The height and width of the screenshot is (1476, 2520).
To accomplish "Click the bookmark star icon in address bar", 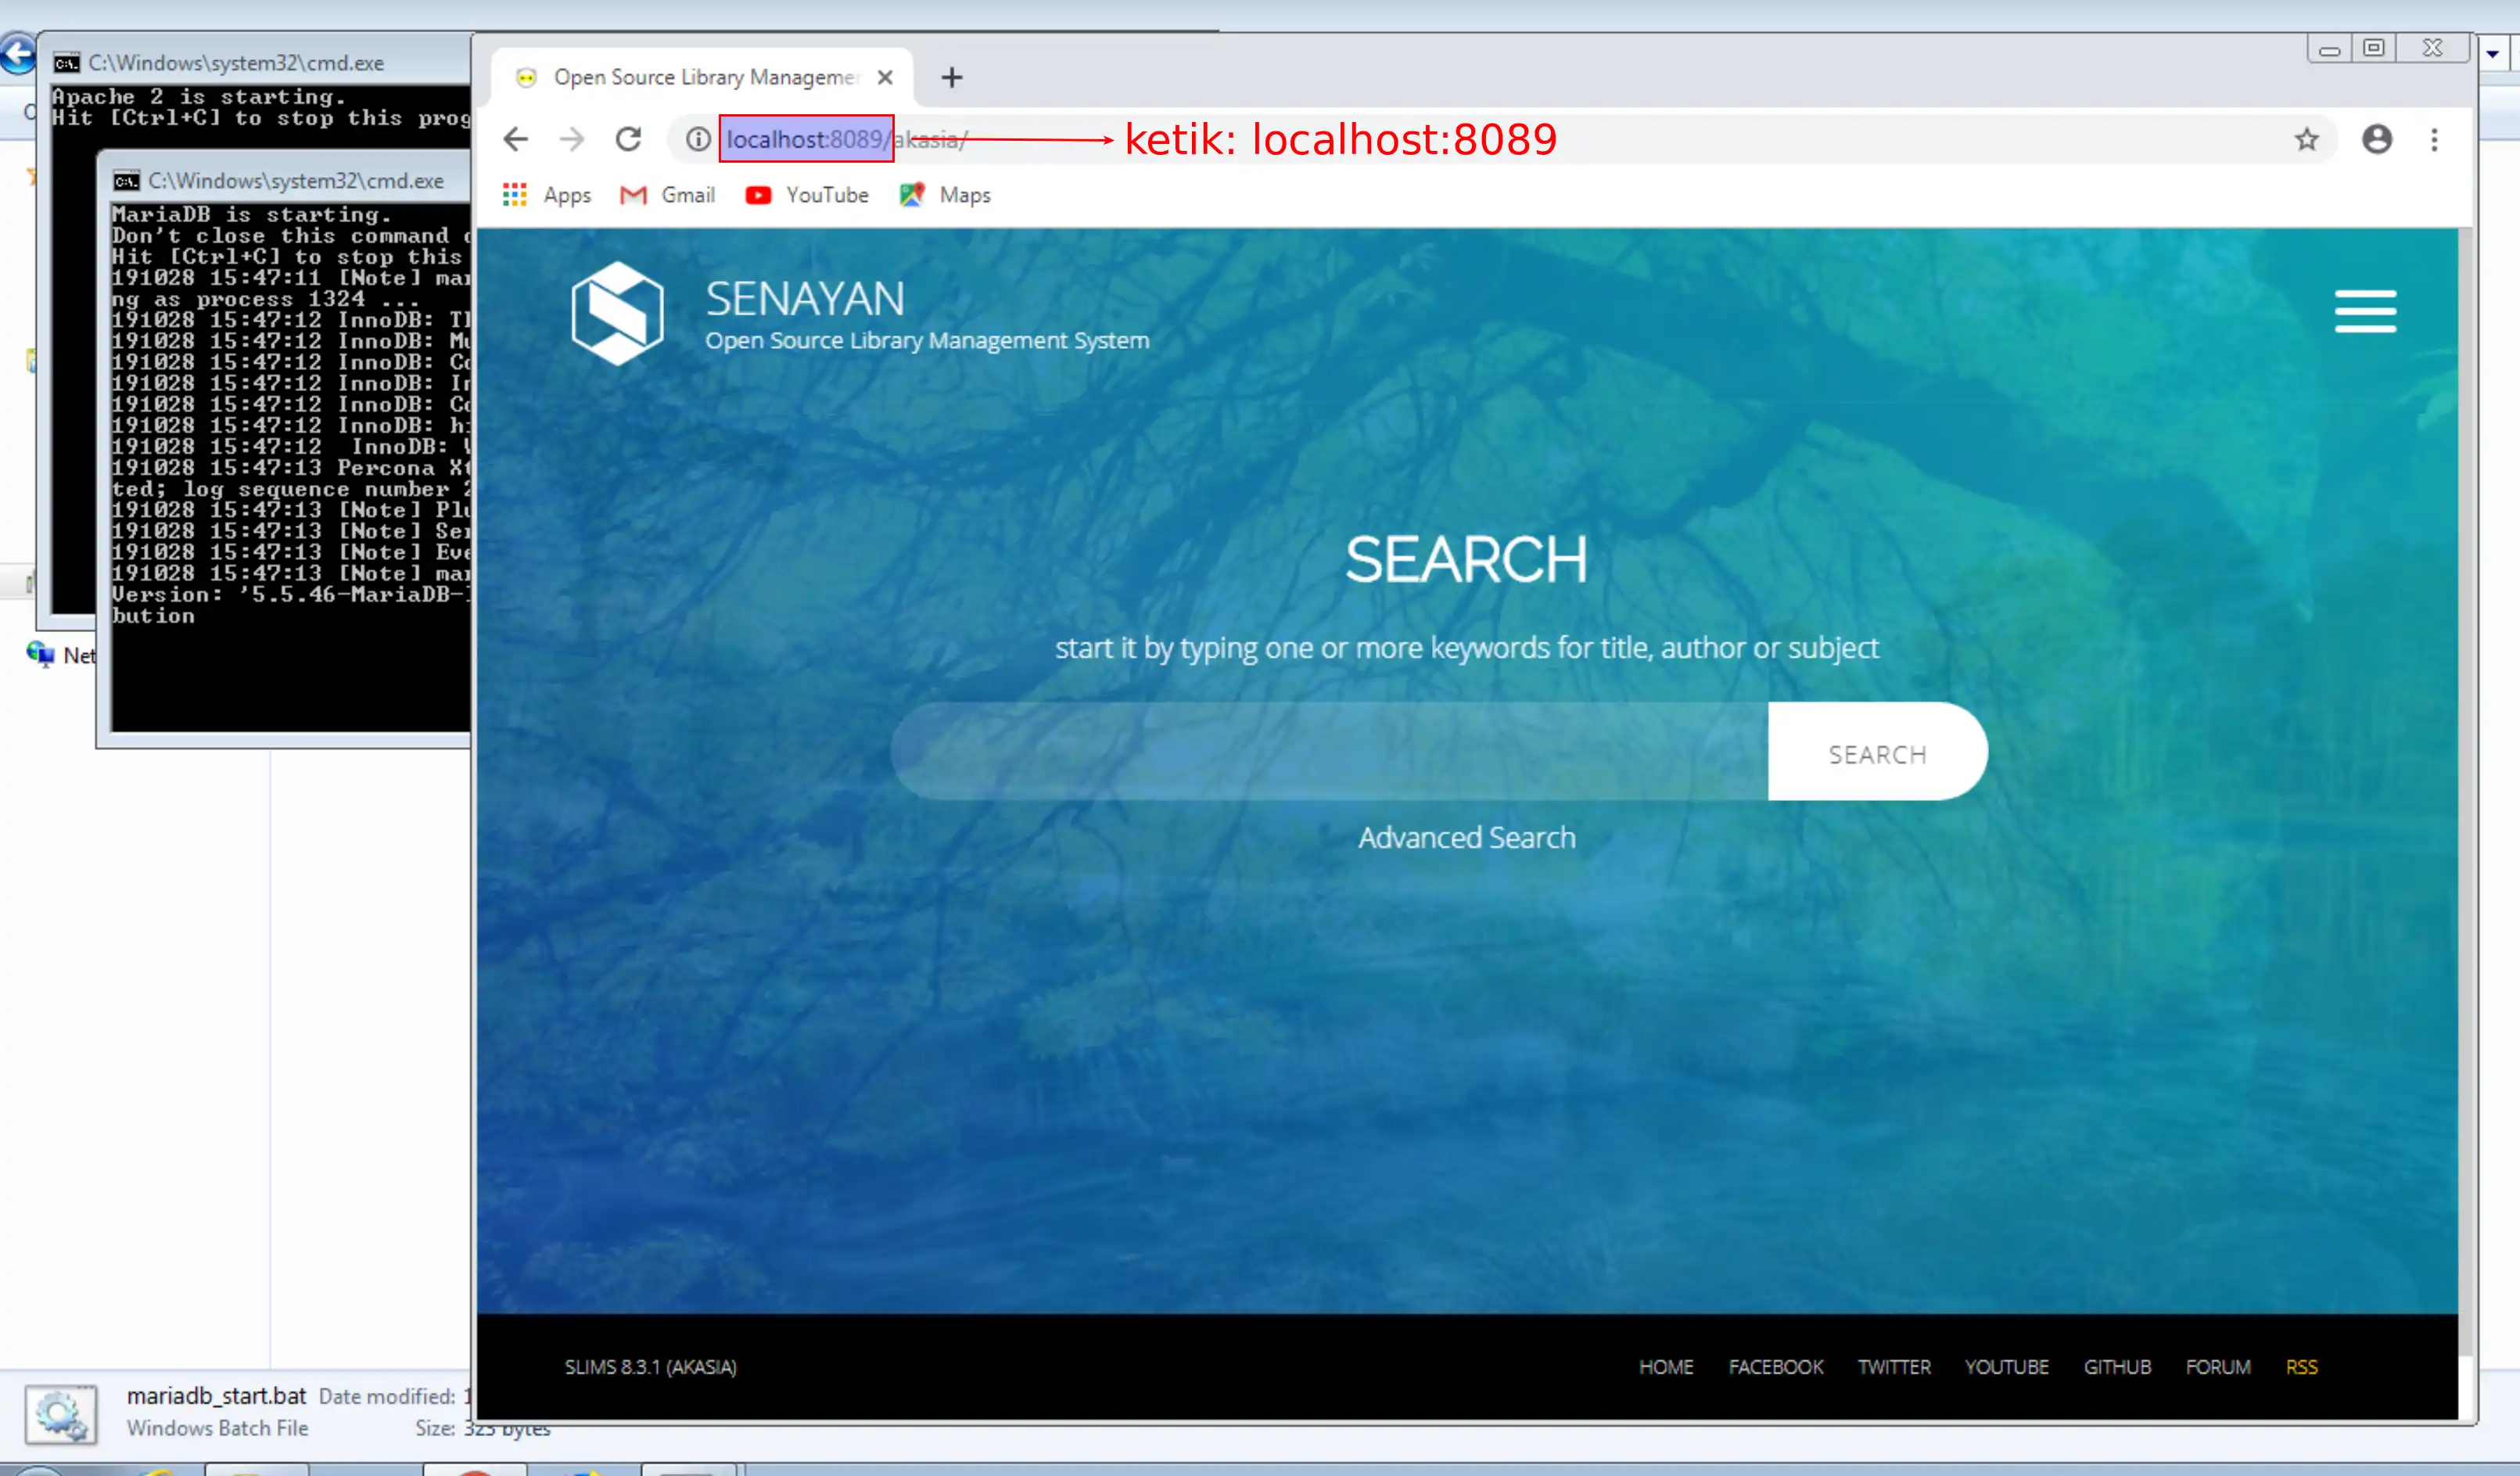I will click(2313, 138).
